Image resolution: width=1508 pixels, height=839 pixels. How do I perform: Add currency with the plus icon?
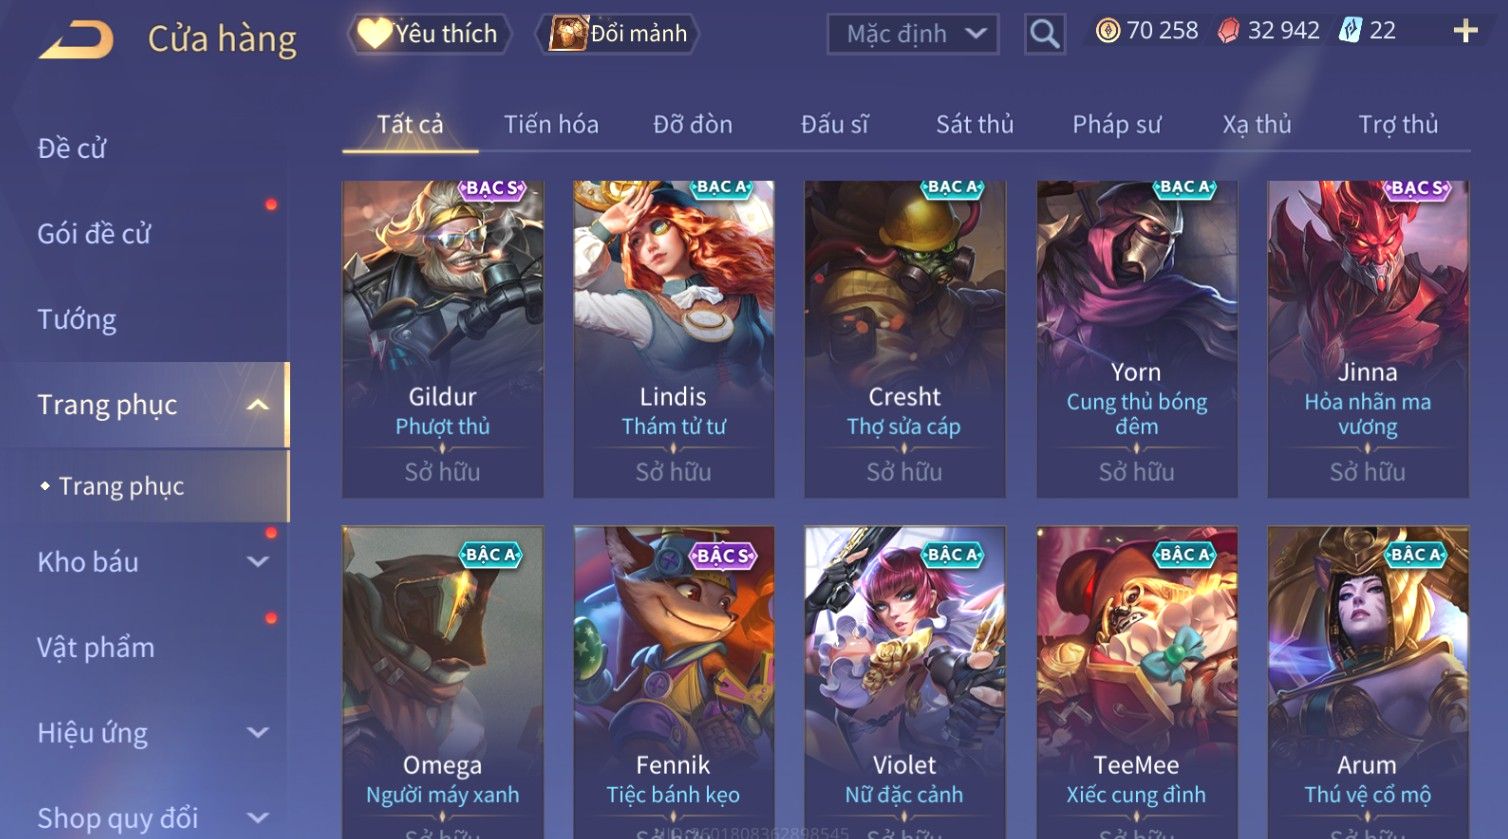tap(1465, 31)
